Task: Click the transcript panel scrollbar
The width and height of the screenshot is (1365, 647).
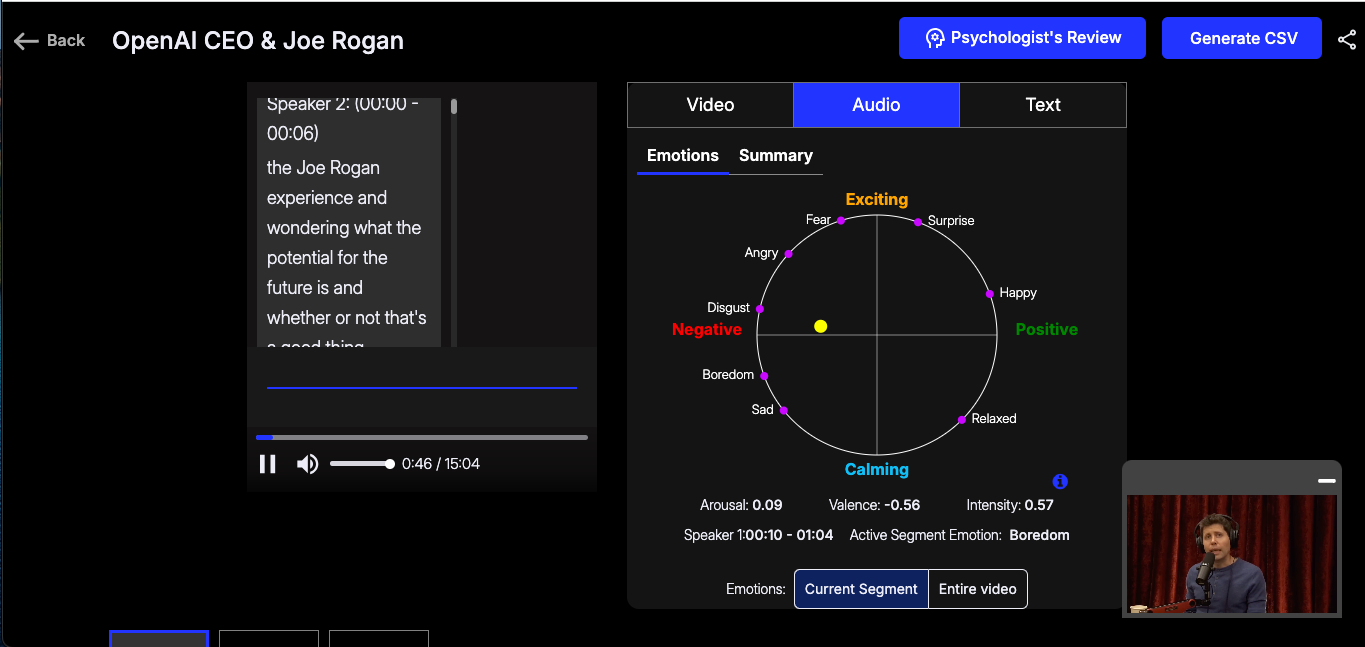Action: pos(454,106)
